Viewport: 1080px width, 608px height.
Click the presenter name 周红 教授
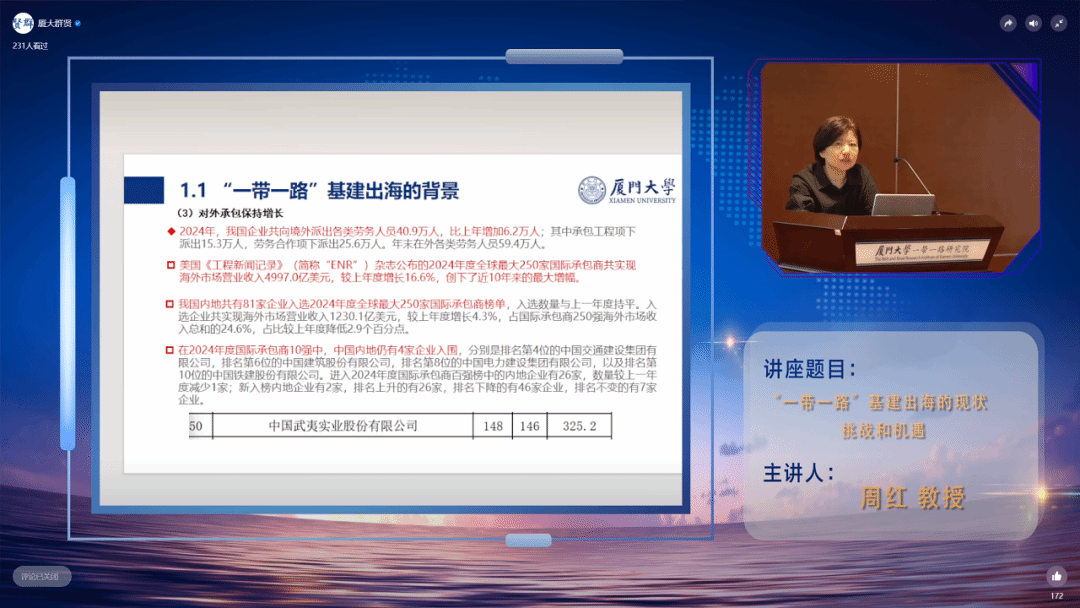click(x=912, y=498)
